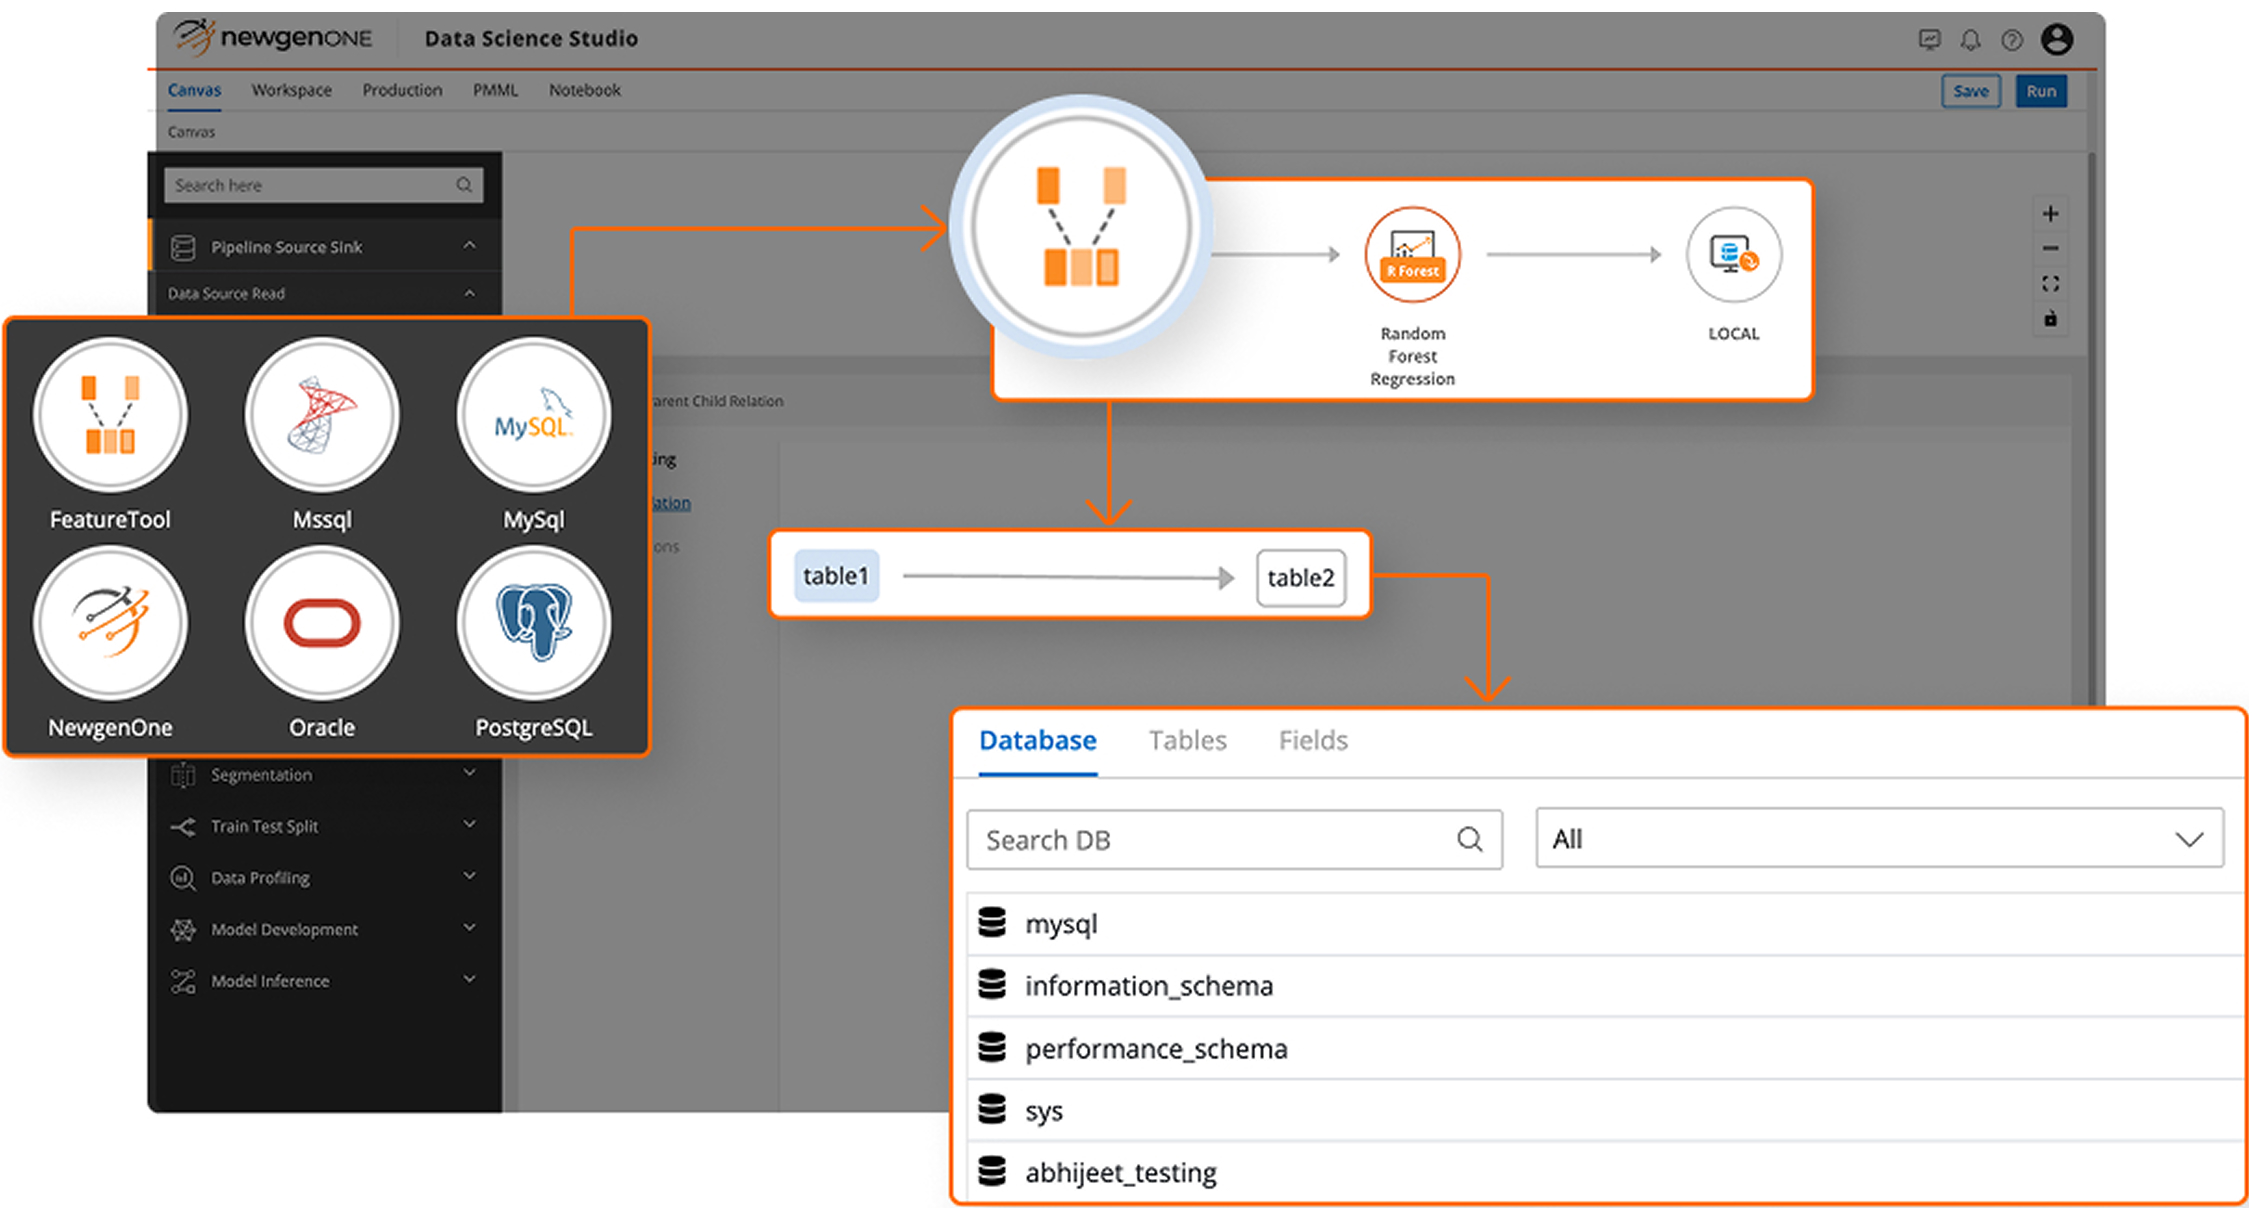Open the notifications bell
This screenshot has height=1220, width=2252.
pos(1970,40)
